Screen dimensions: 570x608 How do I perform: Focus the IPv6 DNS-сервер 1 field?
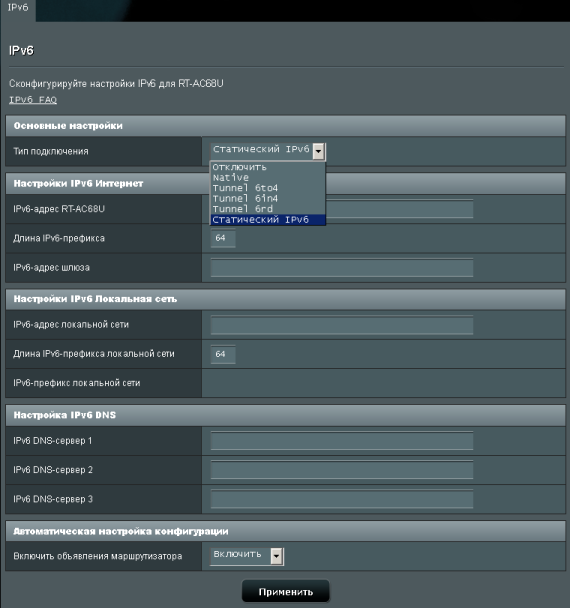342,441
